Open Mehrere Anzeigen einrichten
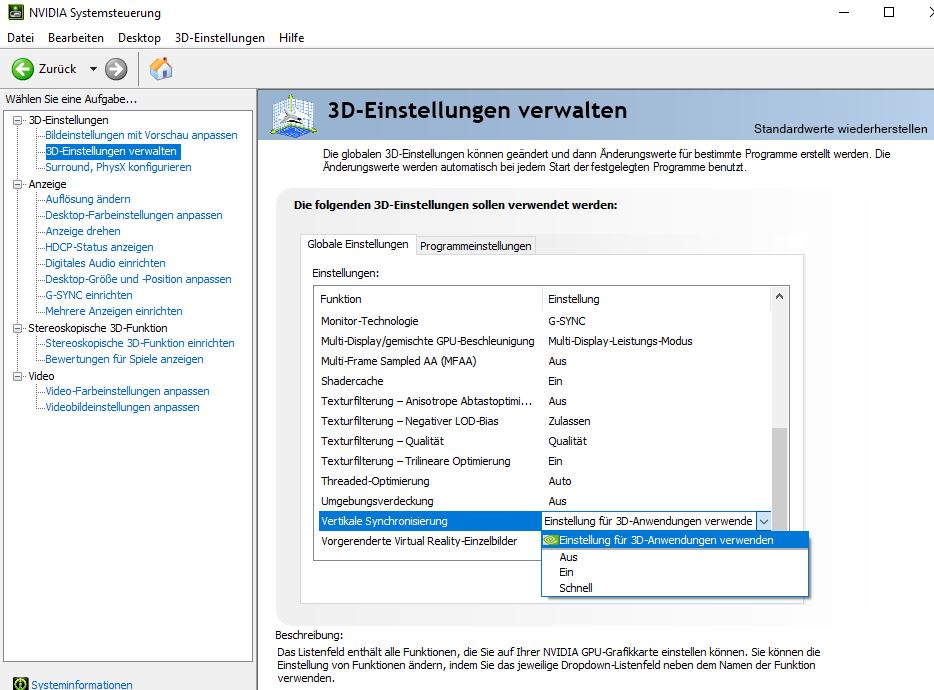 tap(113, 311)
